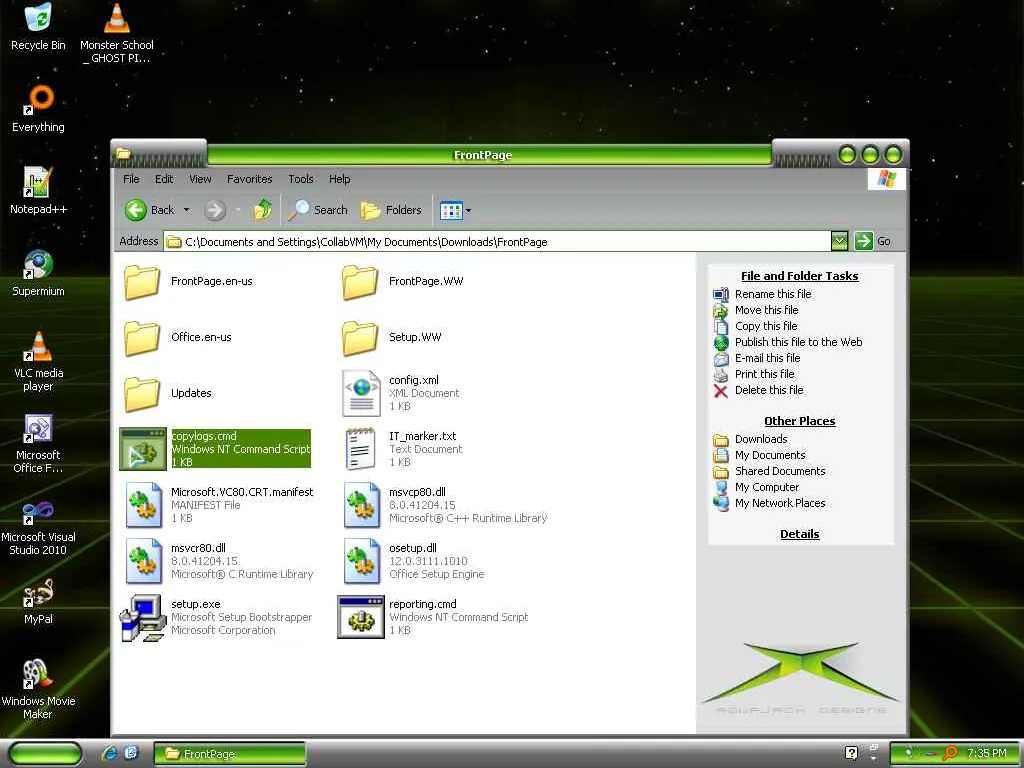Open the Edit menu
The image size is (1024, 768).
[164, 179]
